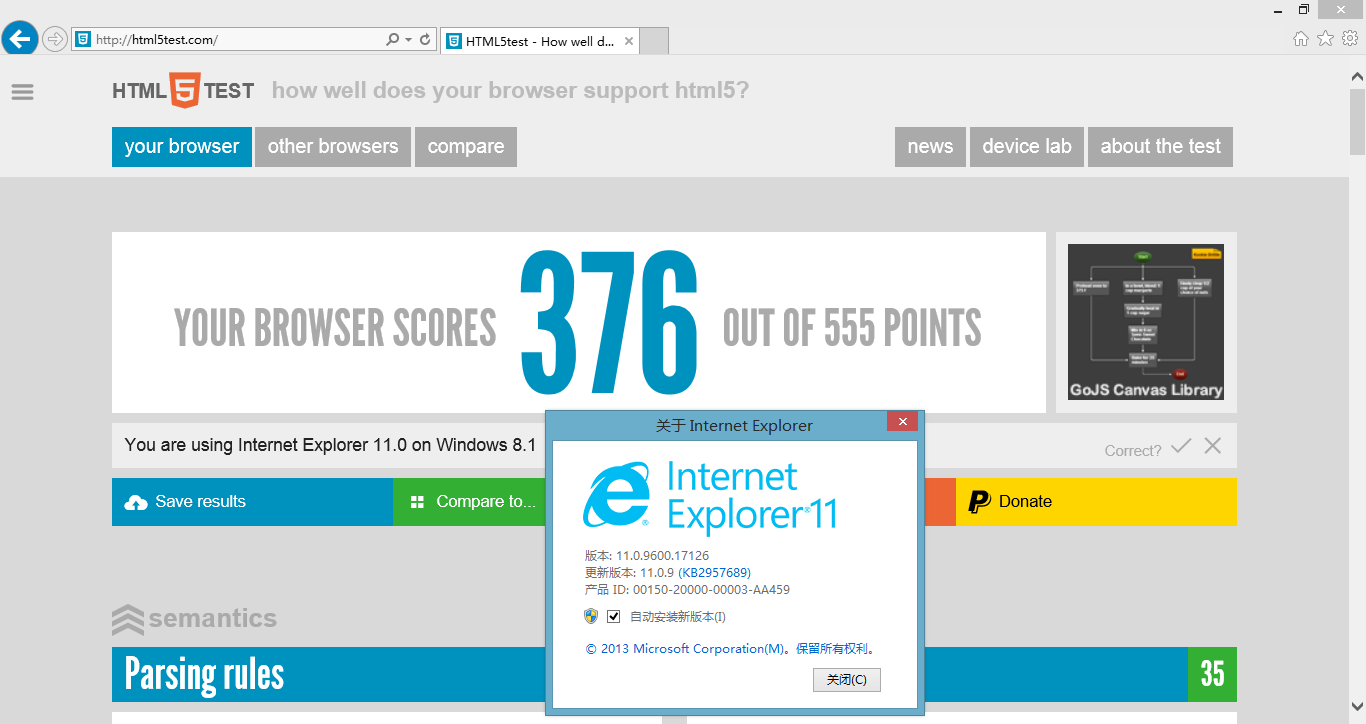Click the yellow Donate button
The image size is (1366, 724).
pyautogui.click(x=1096, y=502)
